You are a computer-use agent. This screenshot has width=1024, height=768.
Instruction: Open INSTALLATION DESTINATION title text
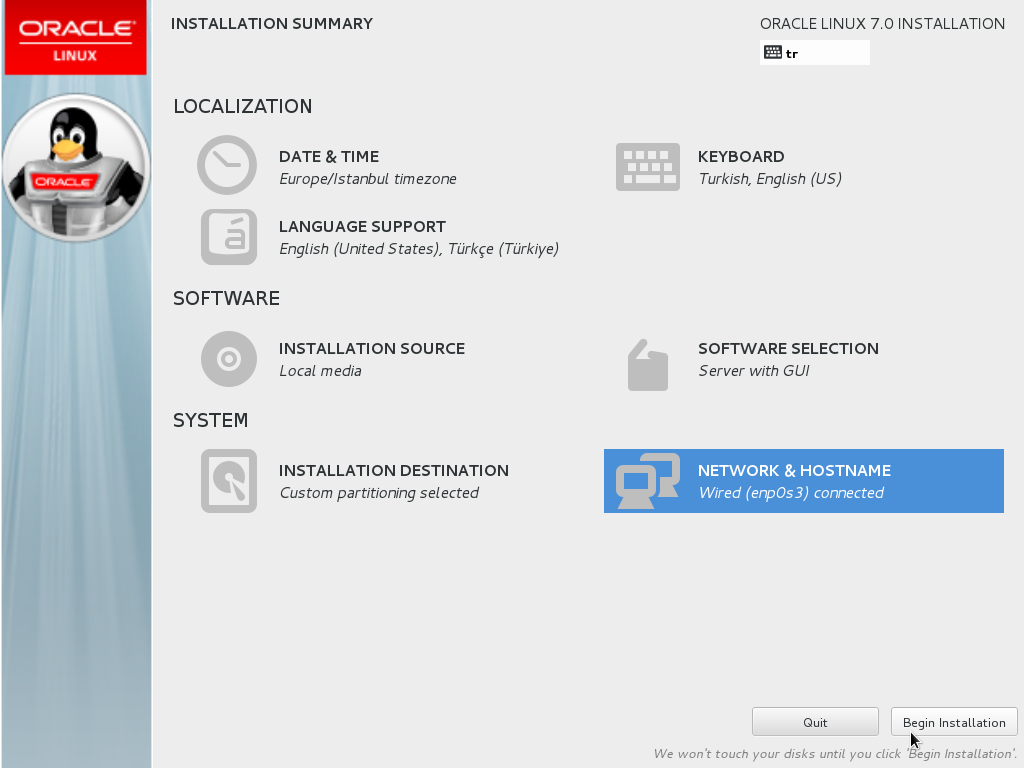[x=393, y=471]
